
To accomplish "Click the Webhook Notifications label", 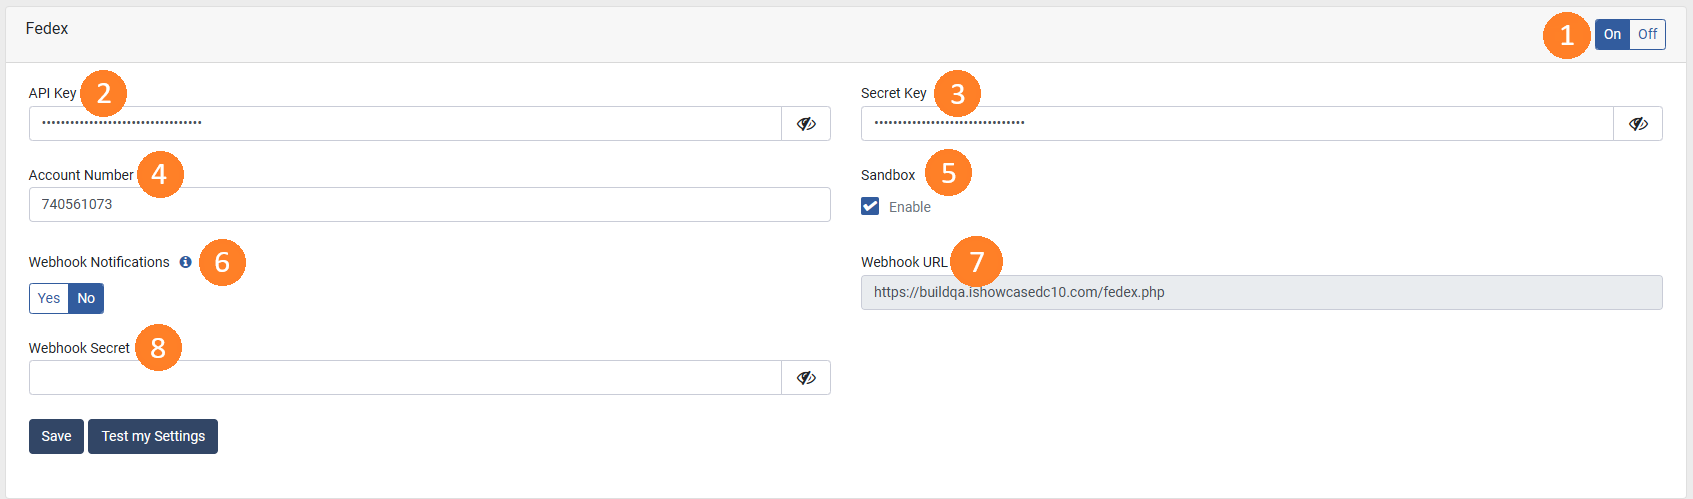I will click(x=99, y=262).
